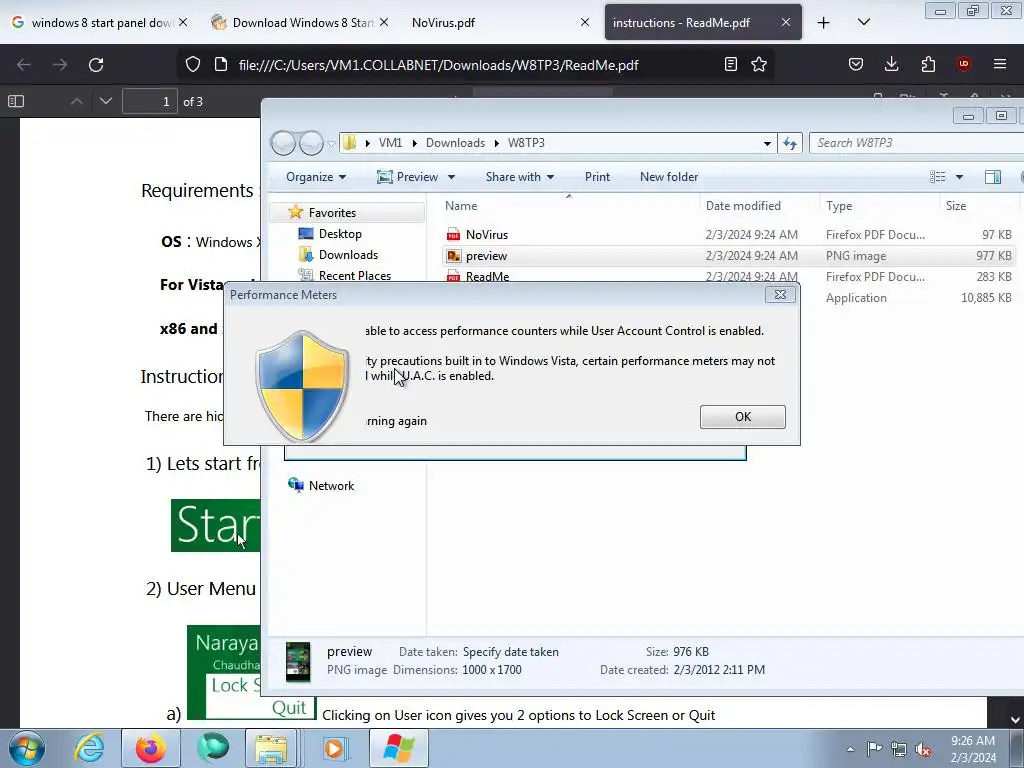Click the Search W8TP3 box
1024x768 pixels.
(916, 143)
